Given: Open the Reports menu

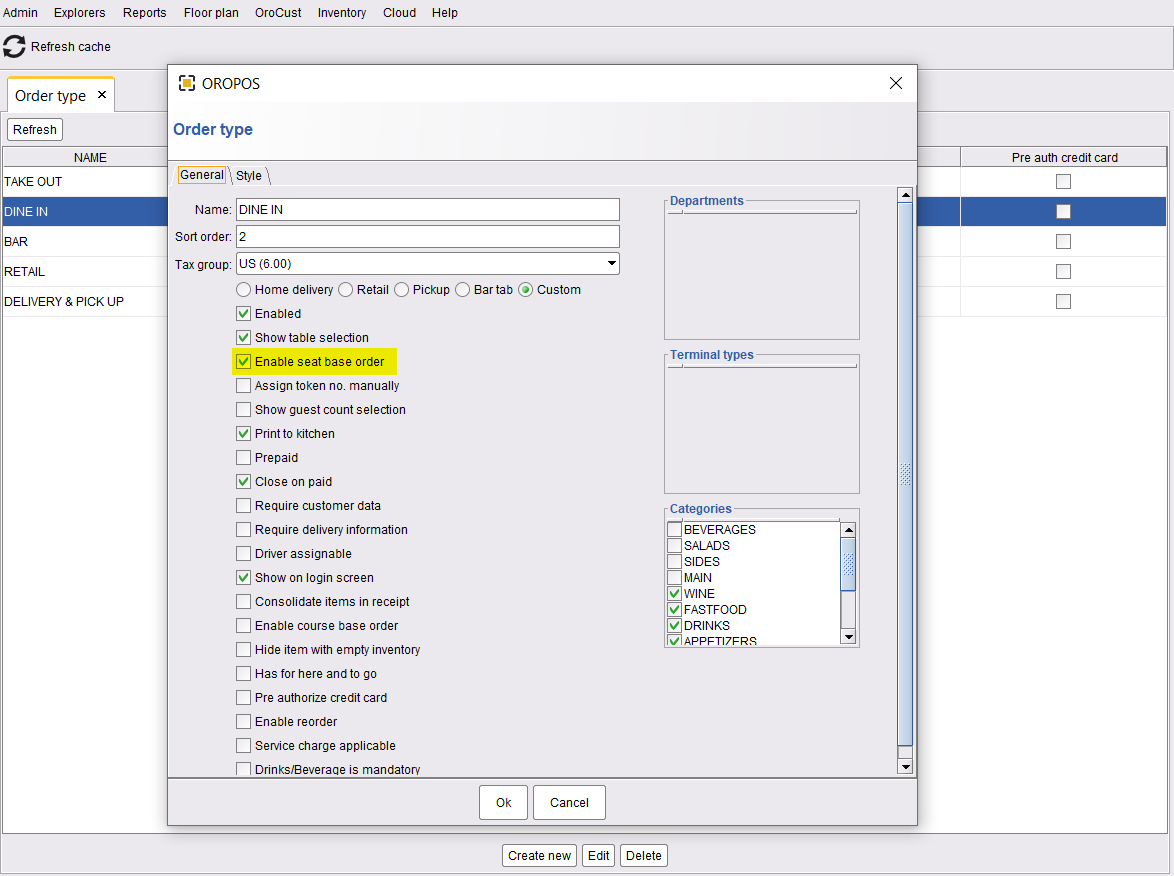Looking at the screenshot, I should click(145, 13).
